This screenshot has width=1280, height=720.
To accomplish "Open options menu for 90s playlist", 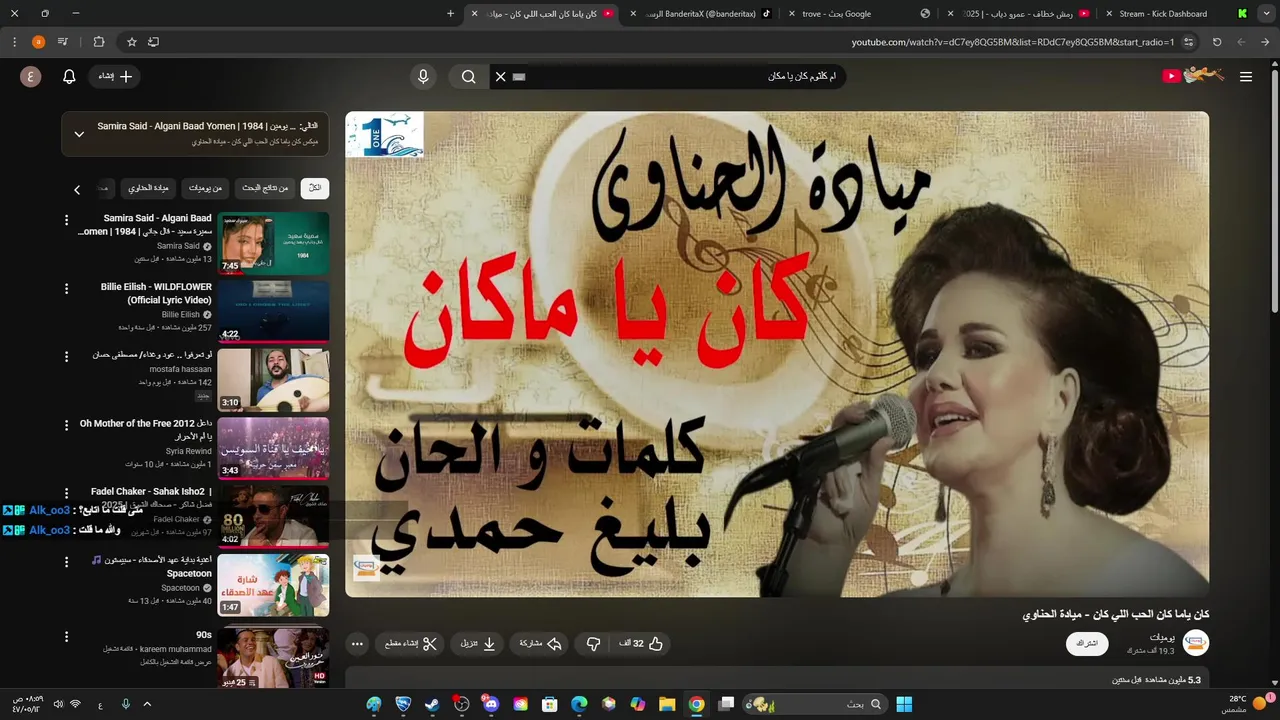I will pyautogui.click(x=67, y=636).
